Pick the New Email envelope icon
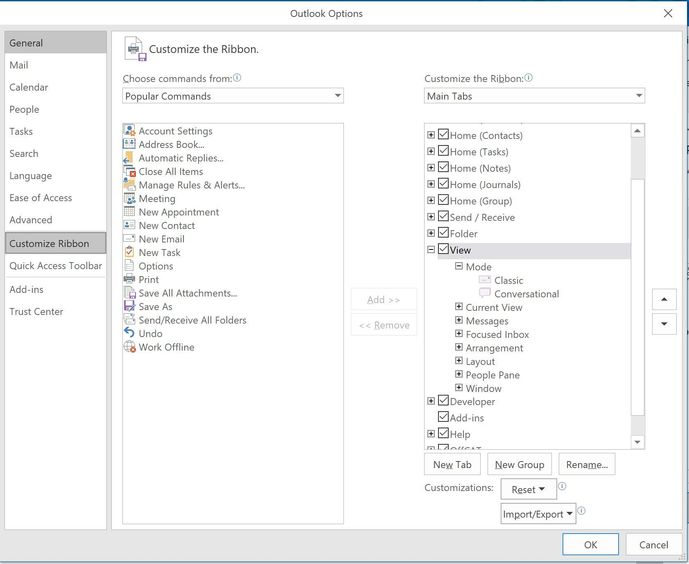689x564 pixels. click(x=130, y=239)
